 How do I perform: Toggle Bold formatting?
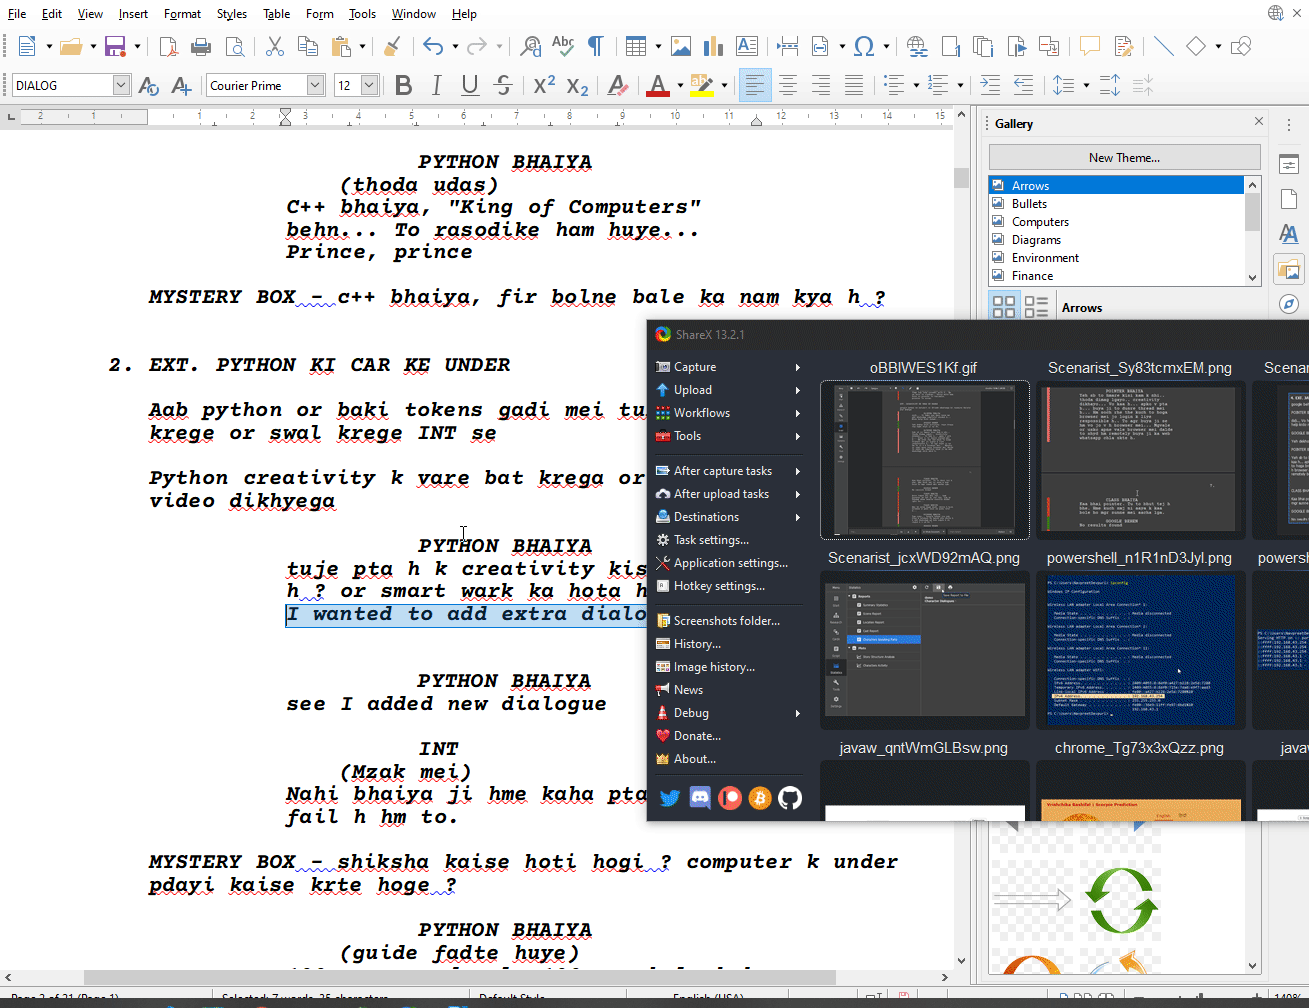pyautogui.click(x=404, y=86)
